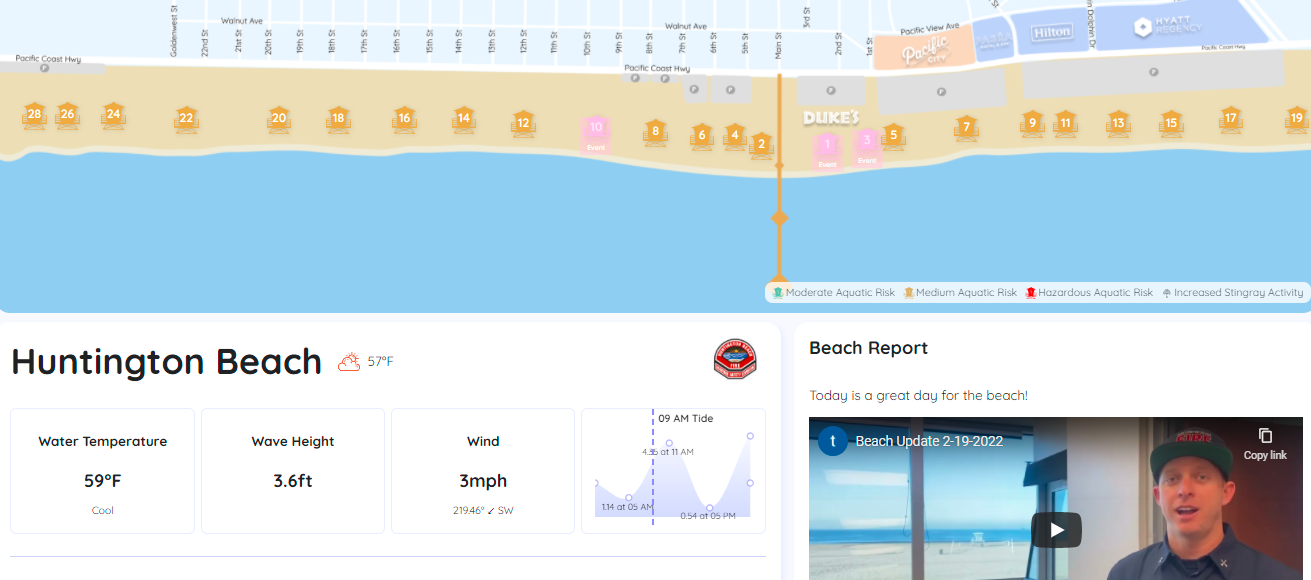Select lifeguard tower 28 marker on the map

(33, 115)
